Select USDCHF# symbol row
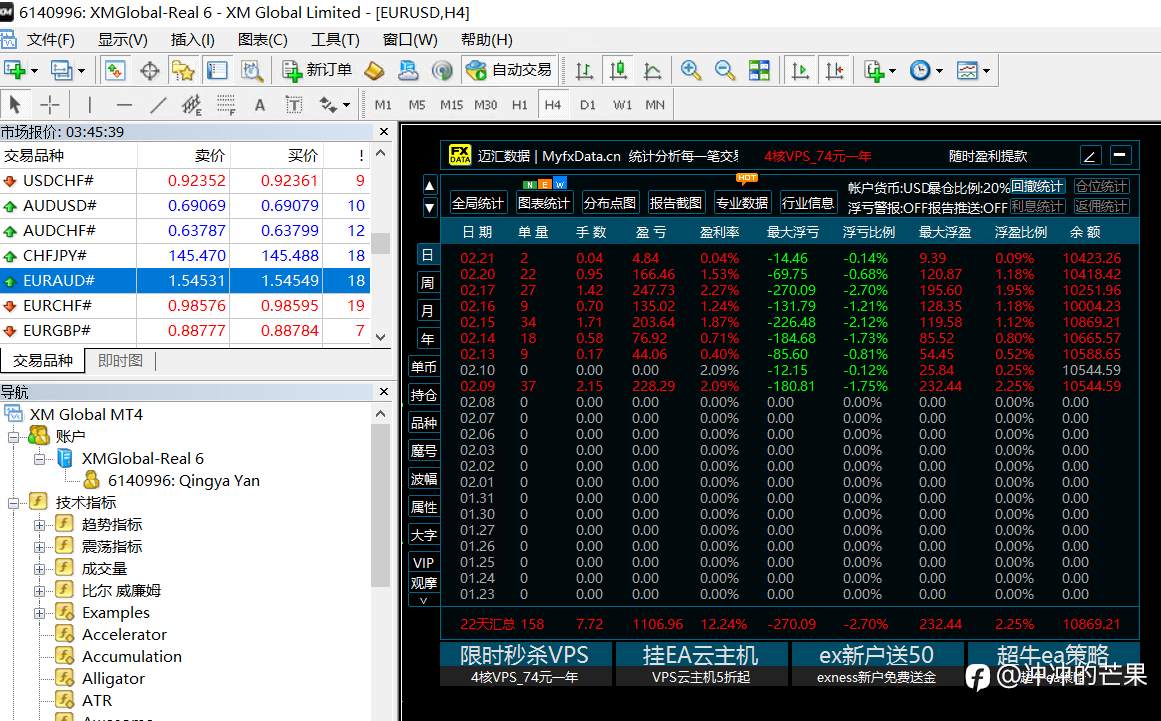 click(x=184, y=181)
